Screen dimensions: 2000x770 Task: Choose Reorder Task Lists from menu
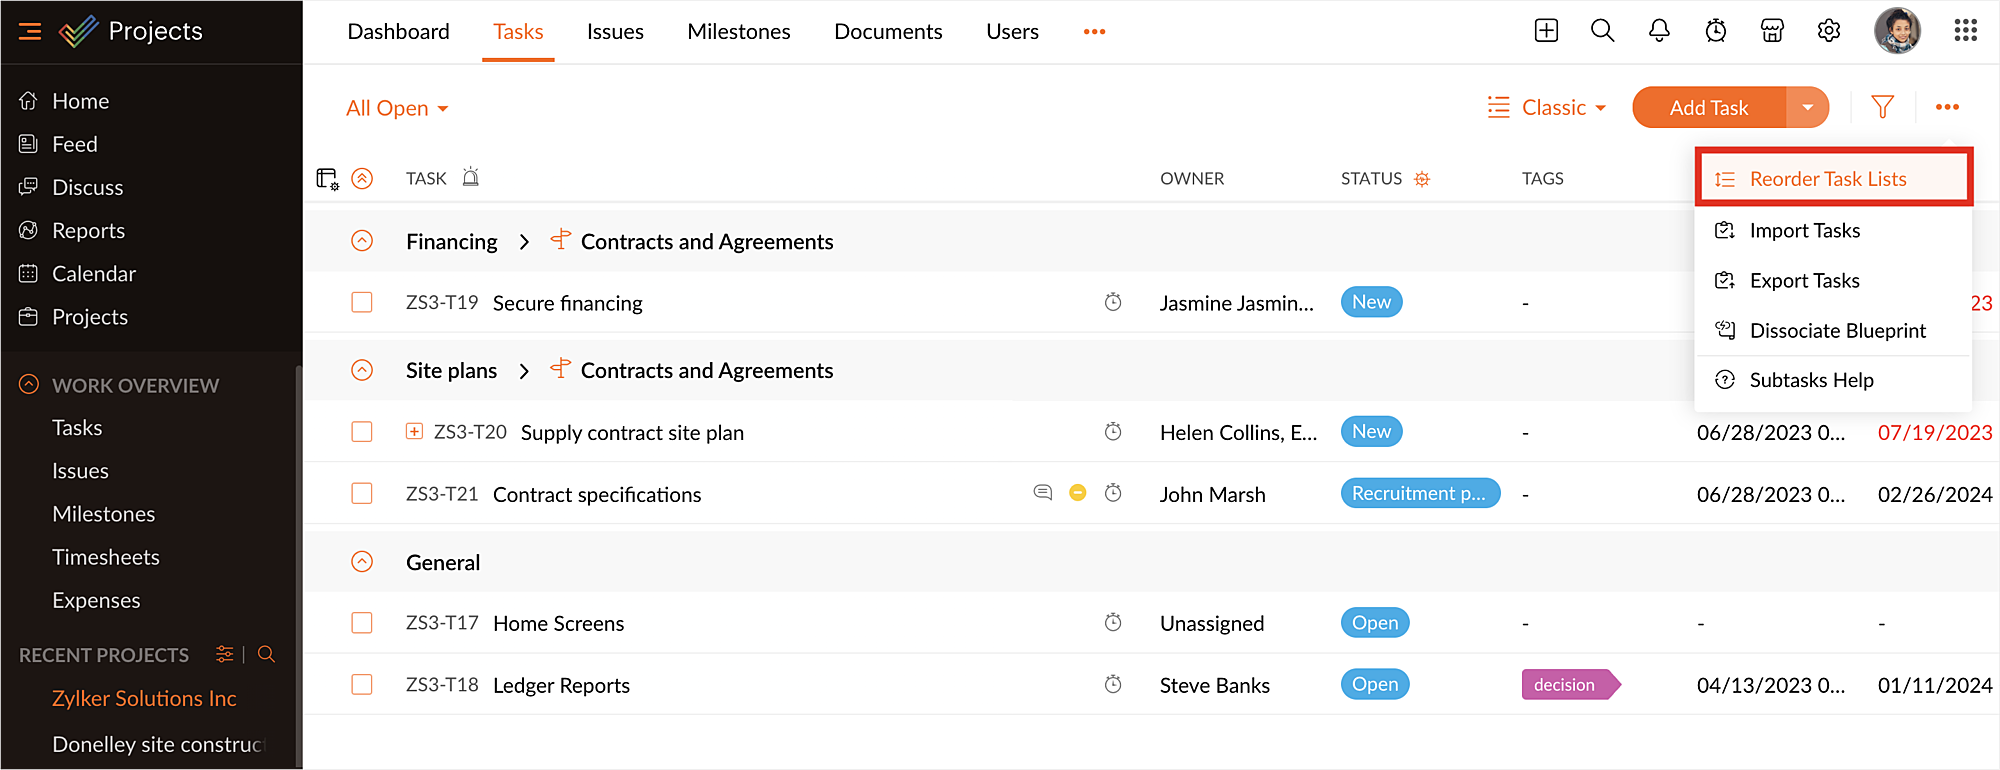(1827, 179)
